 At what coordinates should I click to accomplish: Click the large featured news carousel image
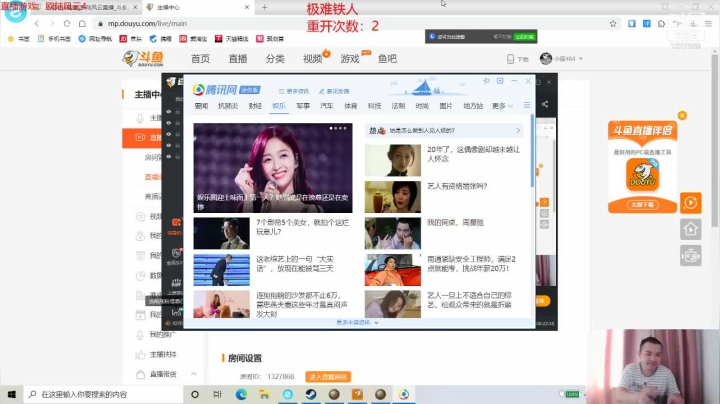tap(273, 168)
